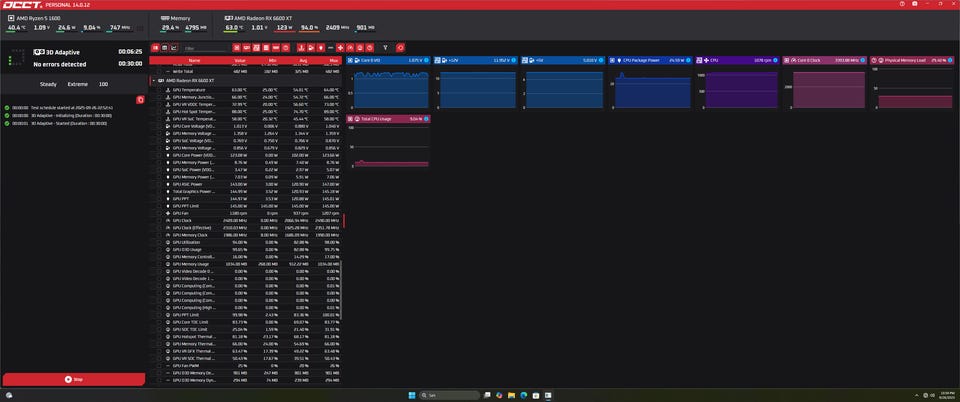Tick the checkbox for GPU Memory Usage row

(160, 264)
